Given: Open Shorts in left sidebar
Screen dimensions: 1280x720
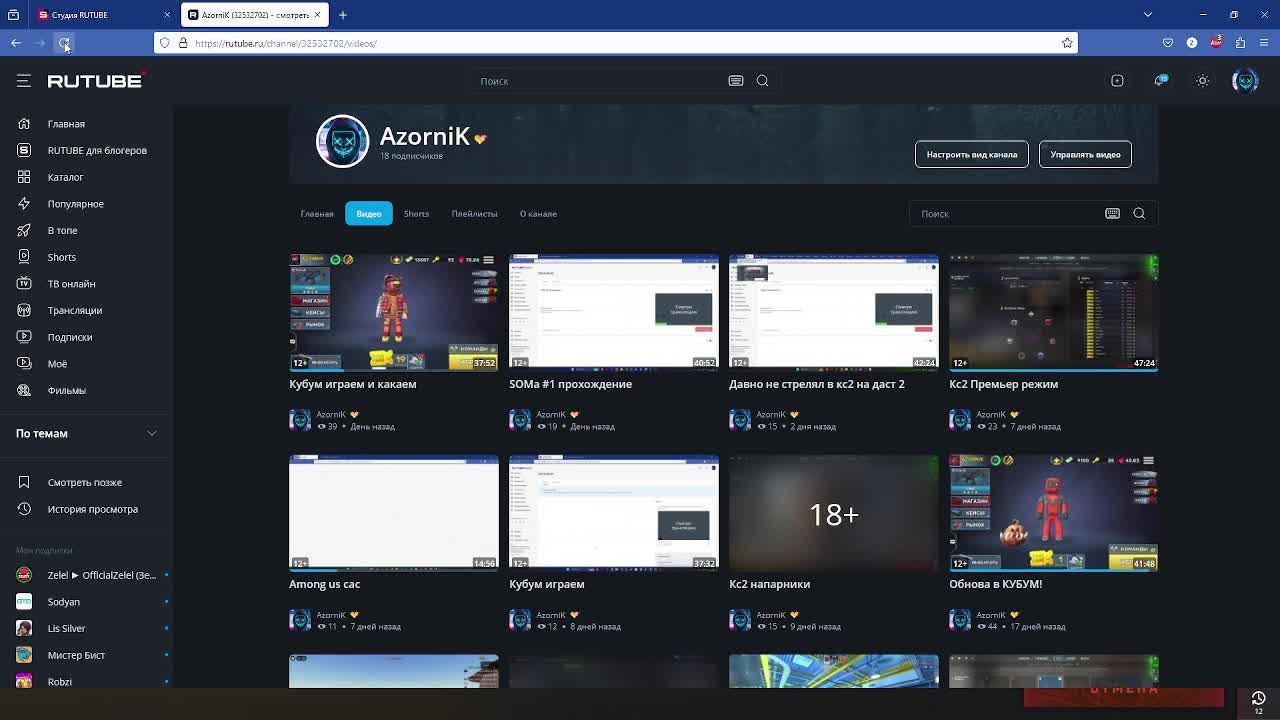Looking at the screenshot, I should pos(61,257).
